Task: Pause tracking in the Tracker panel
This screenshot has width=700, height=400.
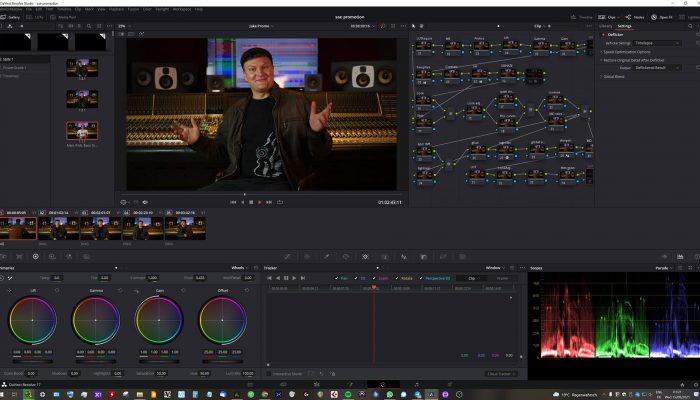Action: tap(286, 278)
